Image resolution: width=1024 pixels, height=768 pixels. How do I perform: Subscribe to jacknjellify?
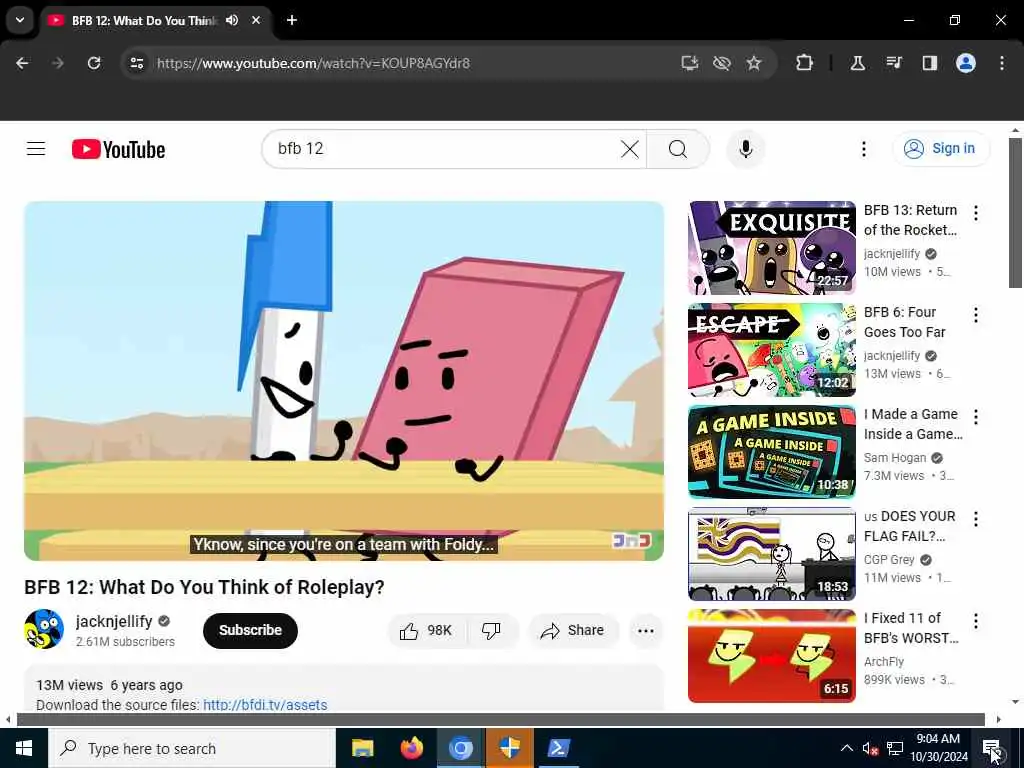click(x=250, y=630)
